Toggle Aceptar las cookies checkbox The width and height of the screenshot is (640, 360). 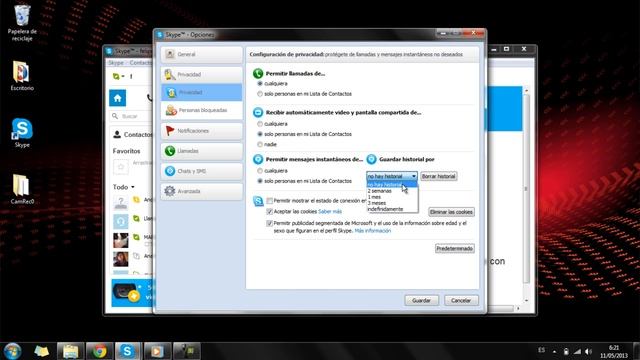click(x=269, y=211)
